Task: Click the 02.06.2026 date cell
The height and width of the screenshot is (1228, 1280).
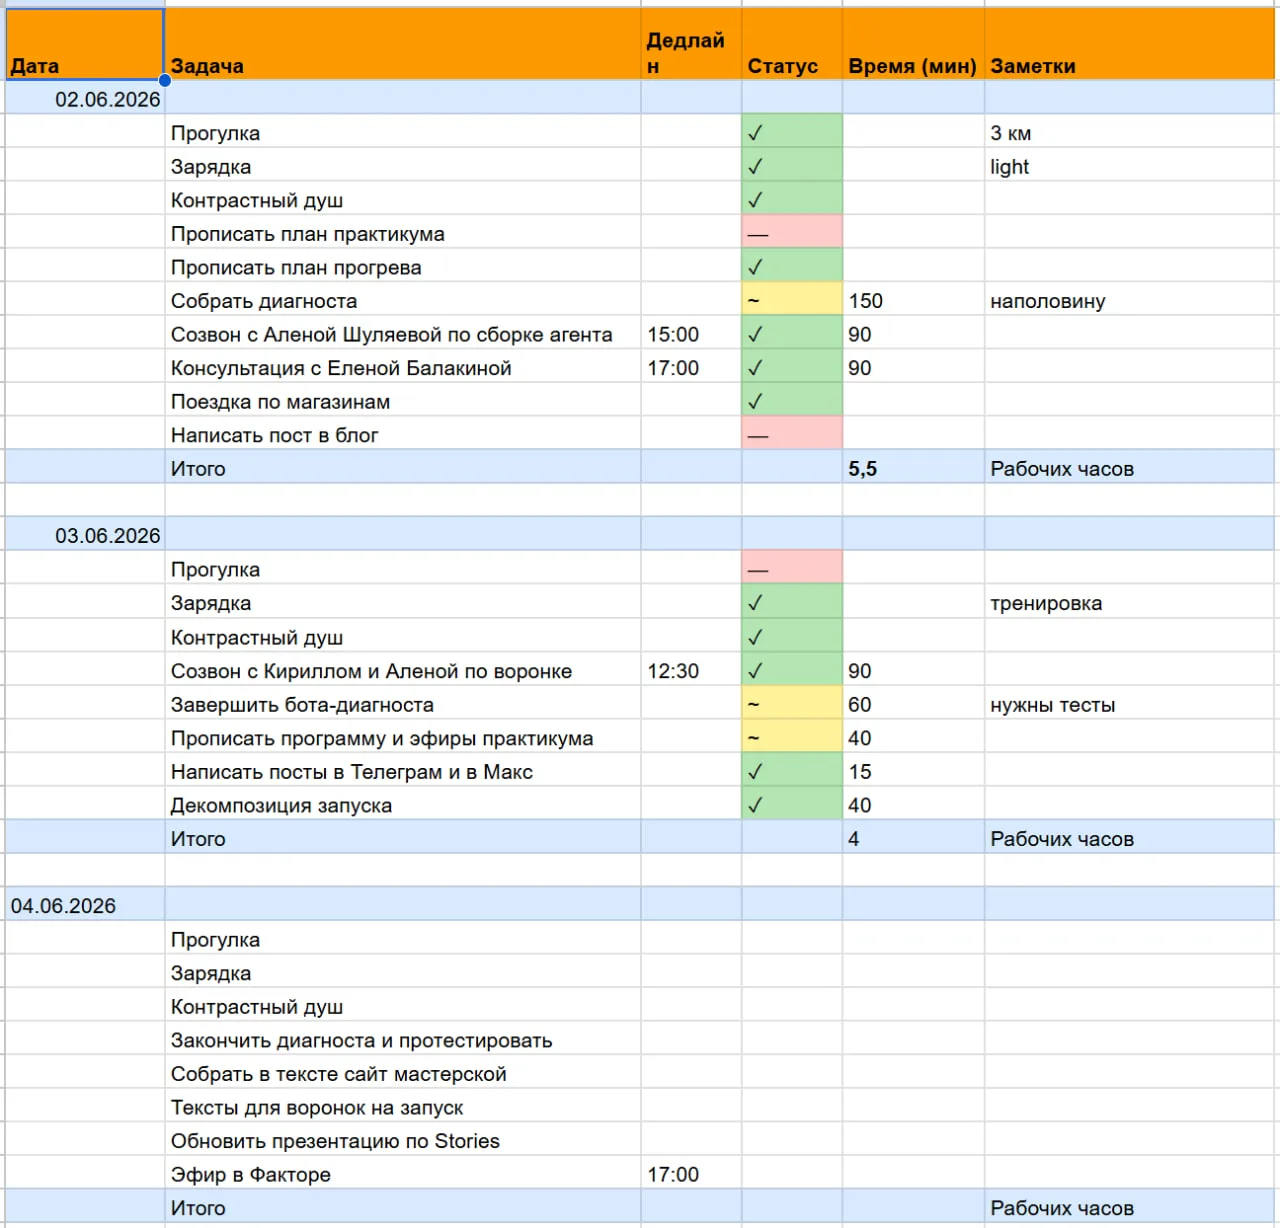Action: 85,99
